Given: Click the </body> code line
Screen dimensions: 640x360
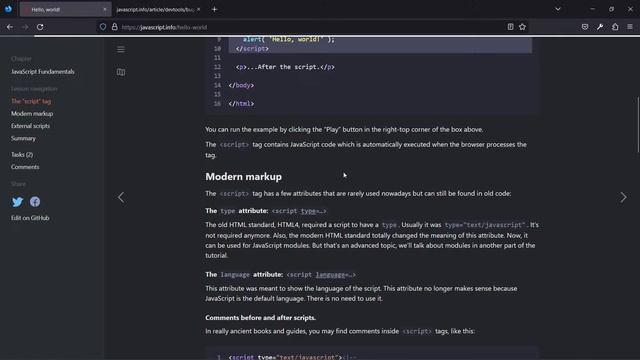Looking at the screenshot, I should point(241,85).
